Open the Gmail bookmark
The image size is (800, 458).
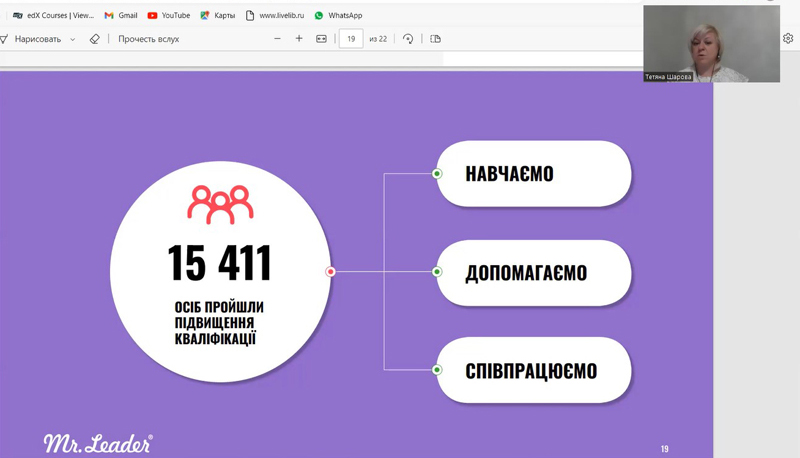[x=121, y=16]
